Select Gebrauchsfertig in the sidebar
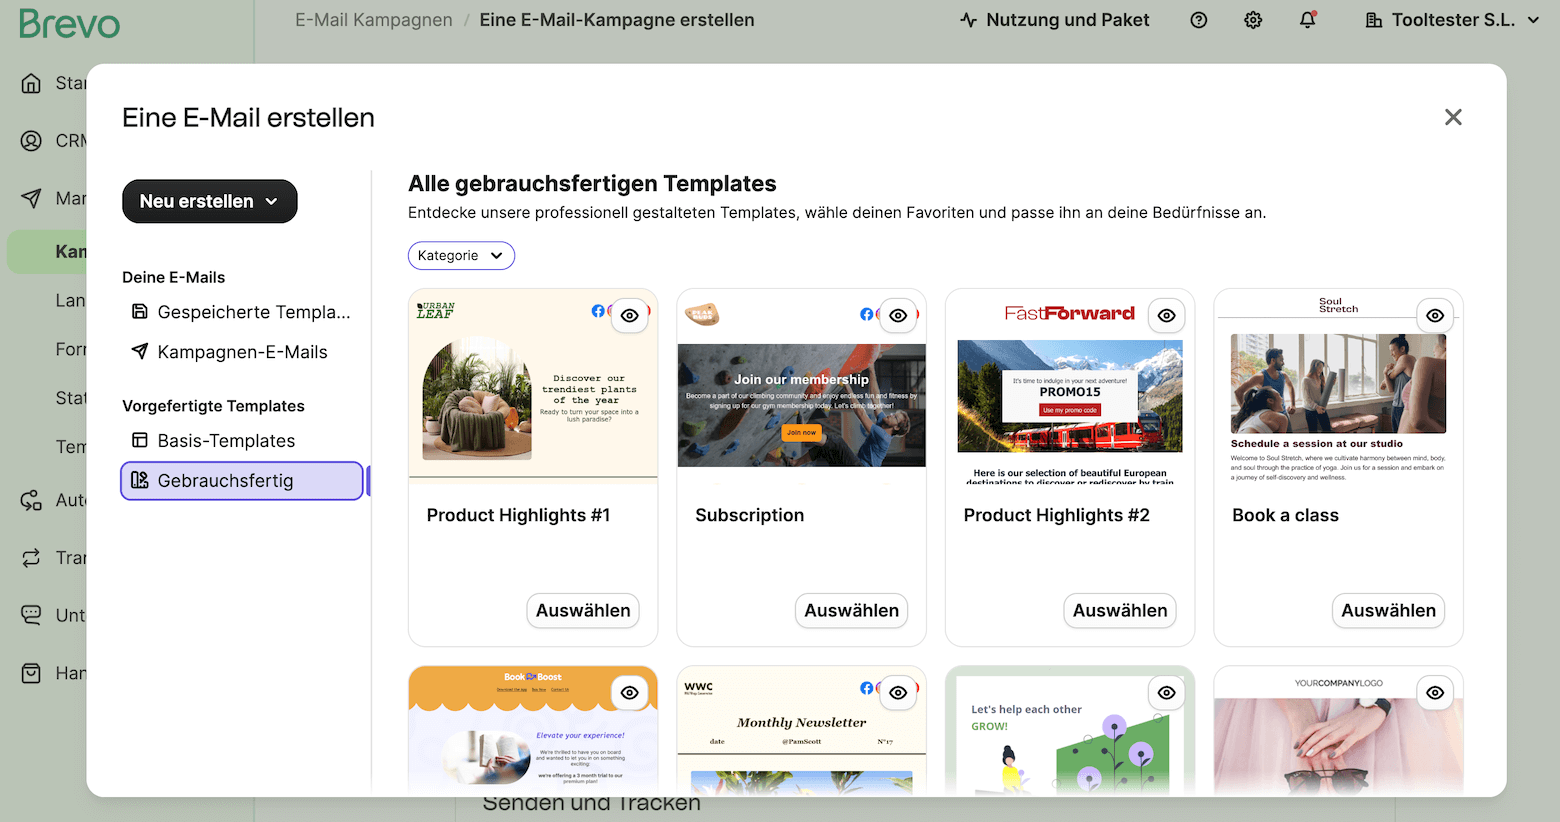The height and width of the screenshot is (822, 1560). pyautogui.click(x=241, y=481)
